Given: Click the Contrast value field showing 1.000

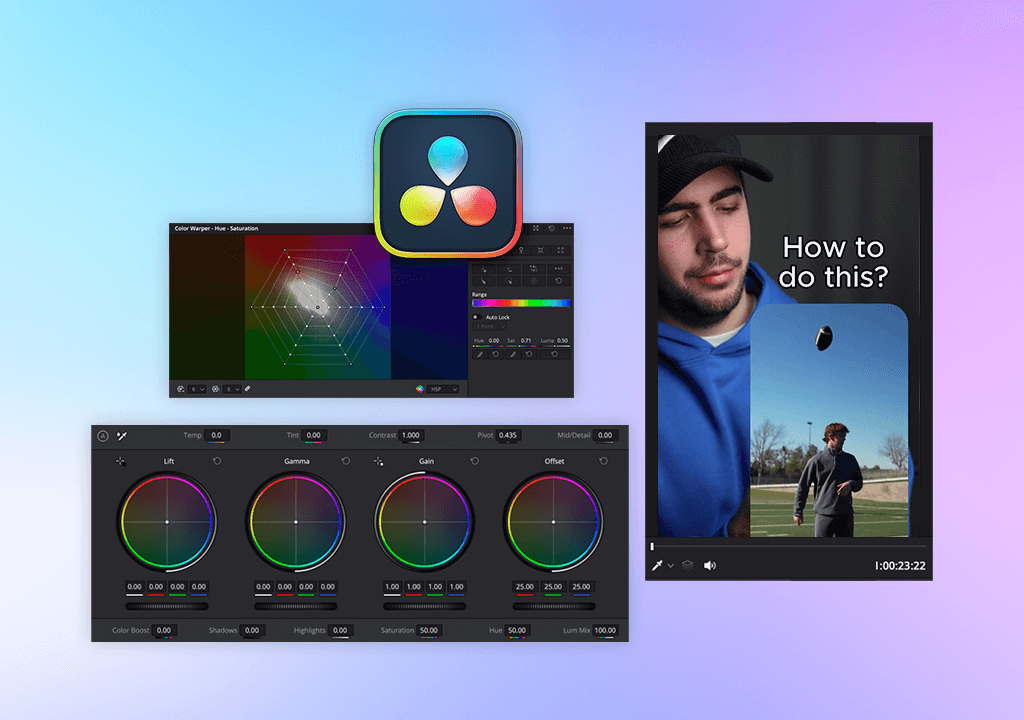Looking at the screenshot, I should [411, 435].
